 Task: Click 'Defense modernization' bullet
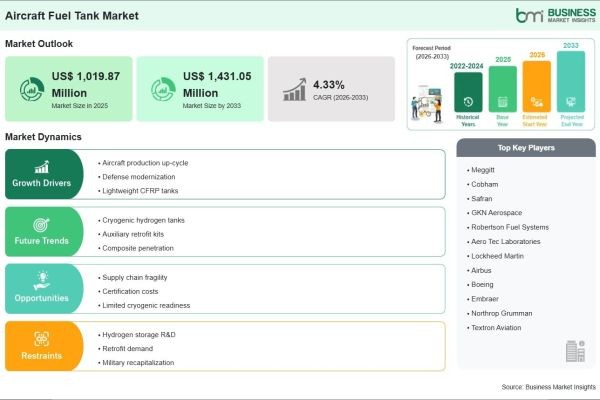pos(137,177)
